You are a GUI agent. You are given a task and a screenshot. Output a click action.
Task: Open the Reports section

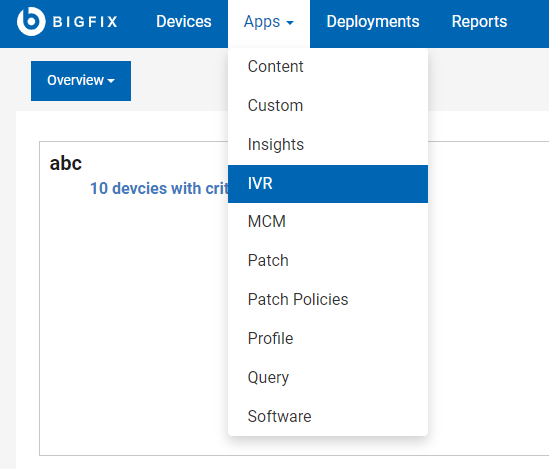(x=479, y=22)
